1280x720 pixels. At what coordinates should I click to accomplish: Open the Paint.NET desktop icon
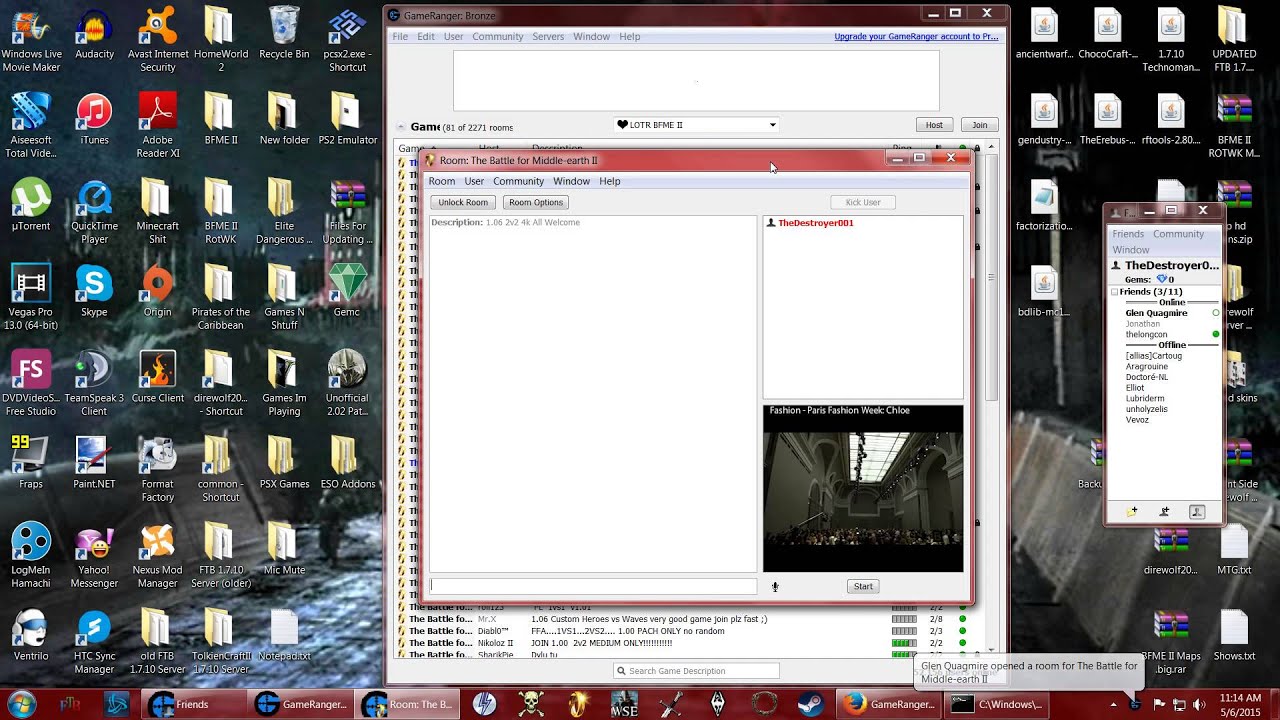[94, 463]
